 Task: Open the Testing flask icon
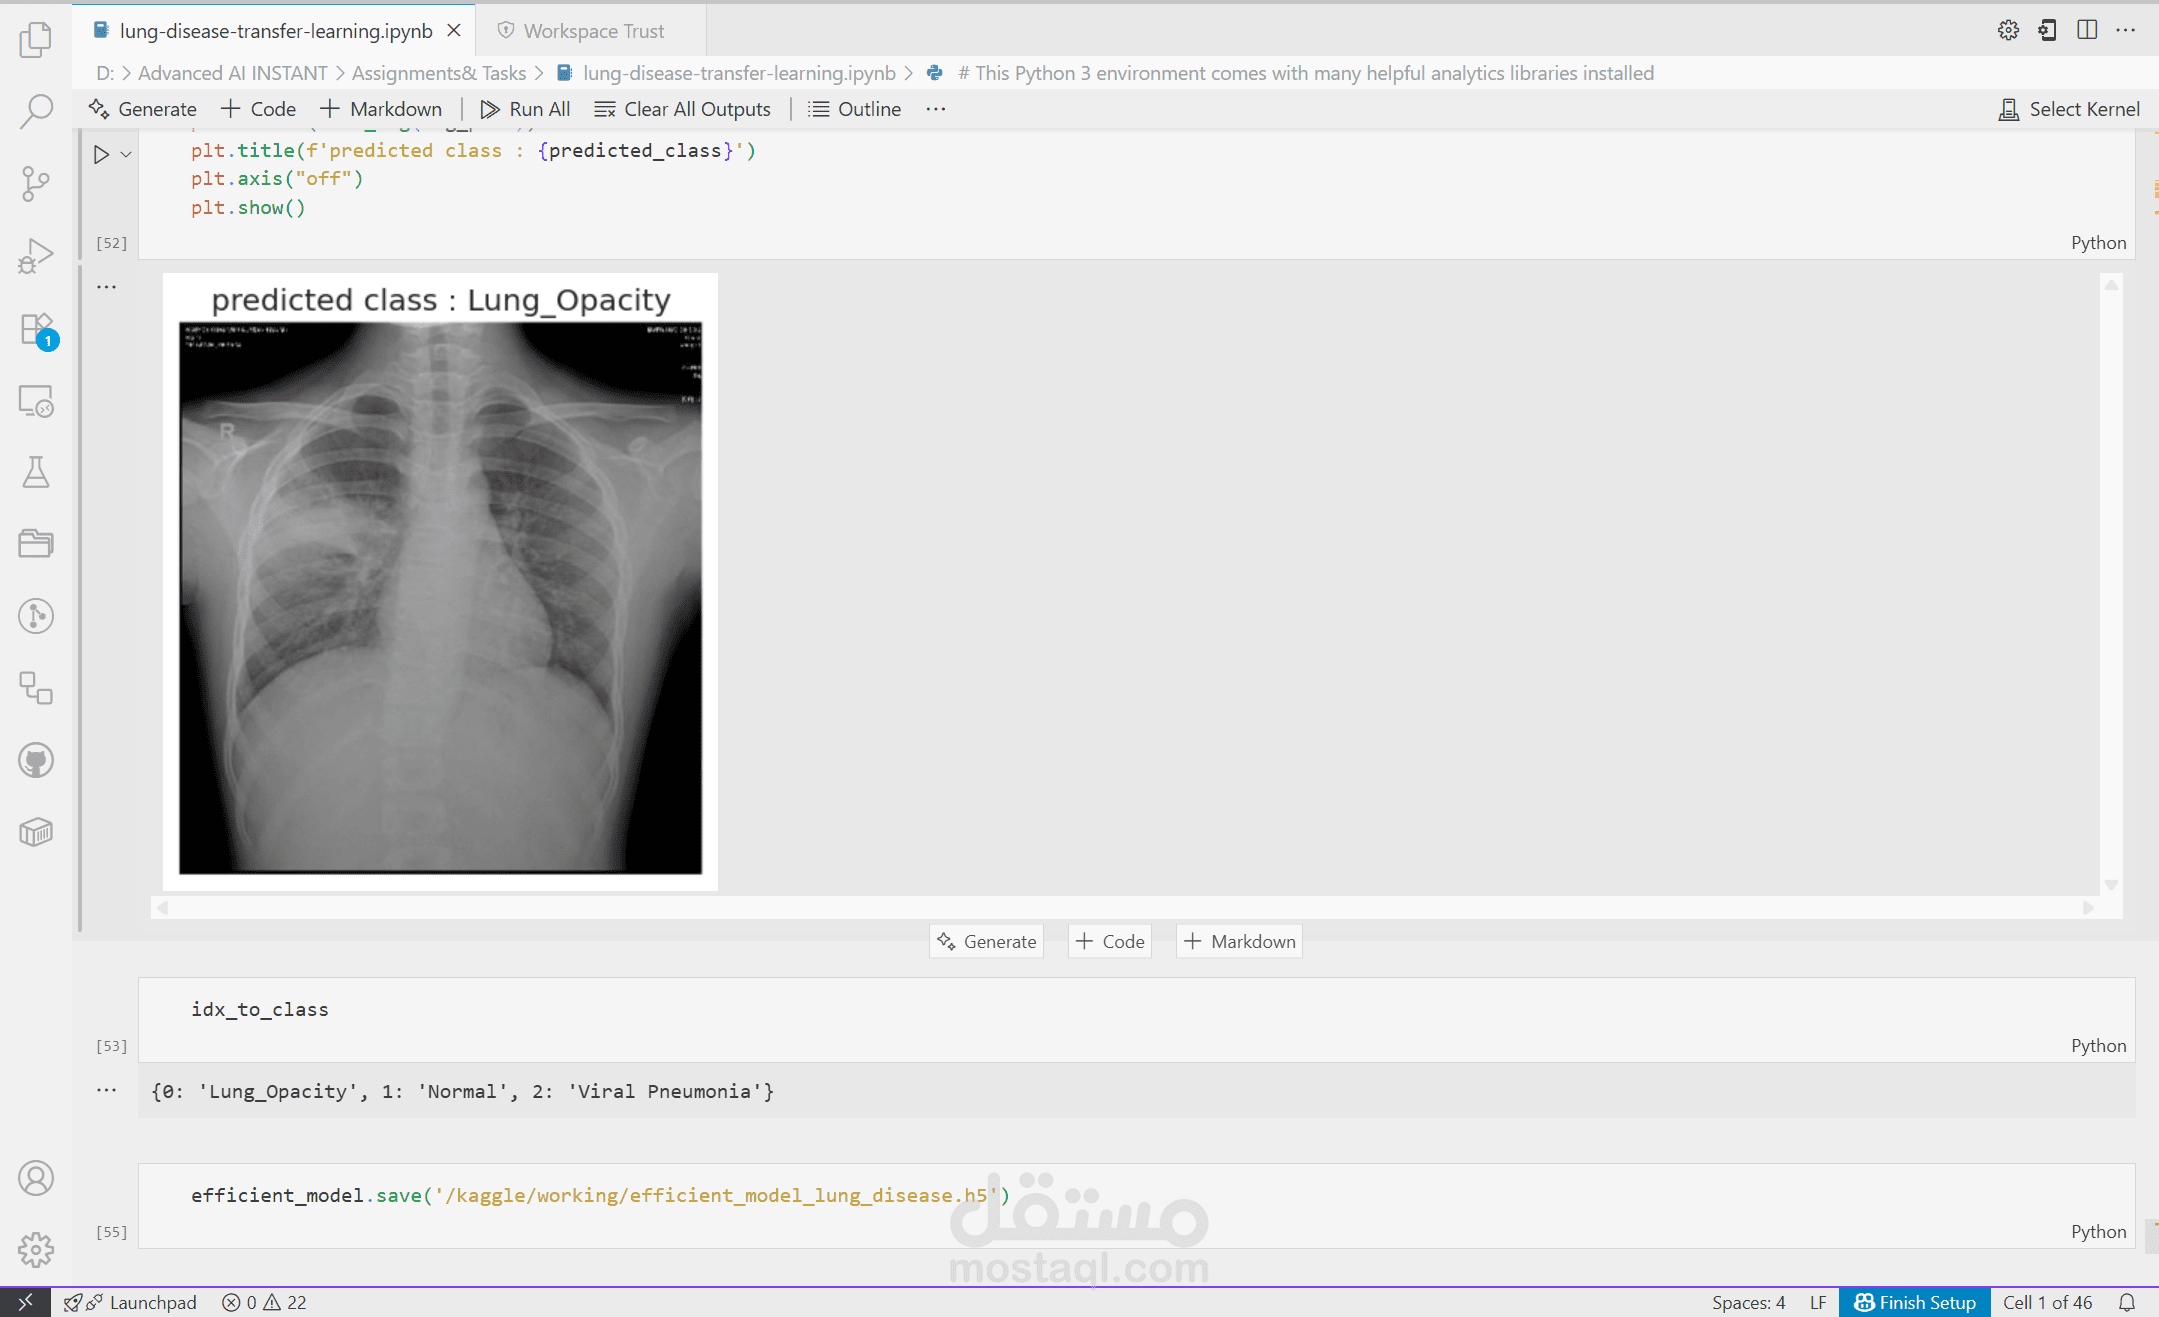coord(36,472)
